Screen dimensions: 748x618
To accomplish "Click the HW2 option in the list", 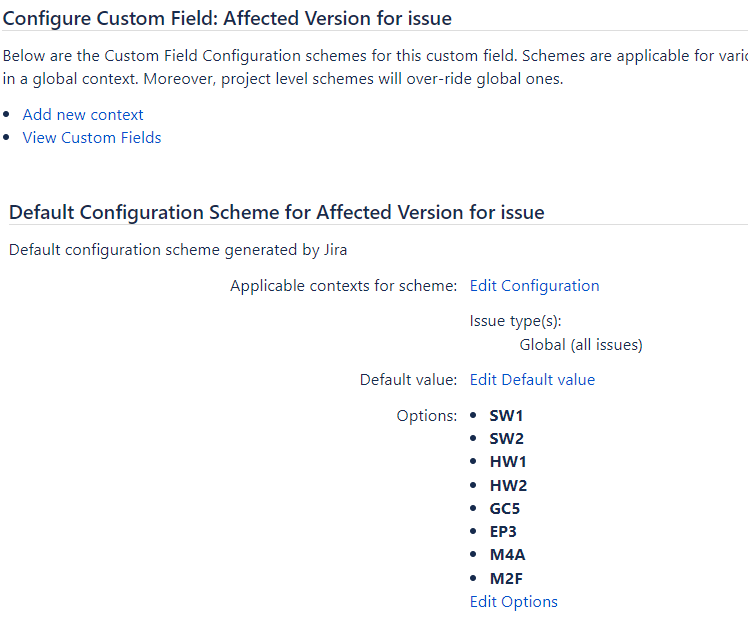I will tap(508, 486).
